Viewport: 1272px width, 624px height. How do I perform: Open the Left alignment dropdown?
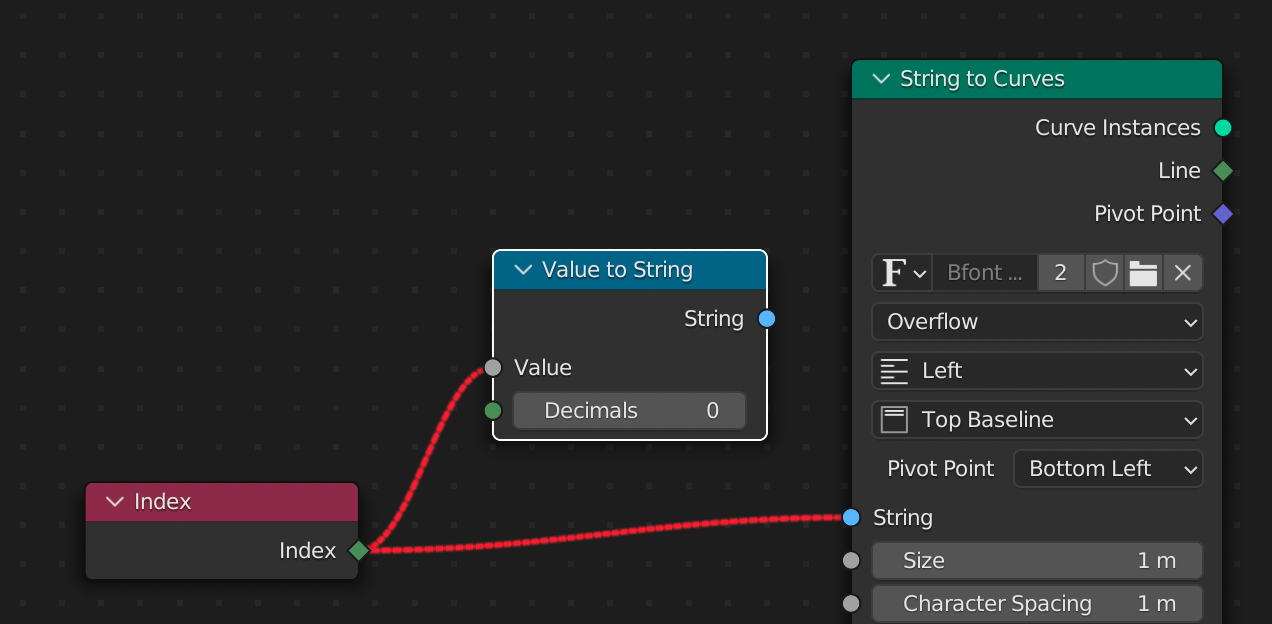click(1037, 371)
